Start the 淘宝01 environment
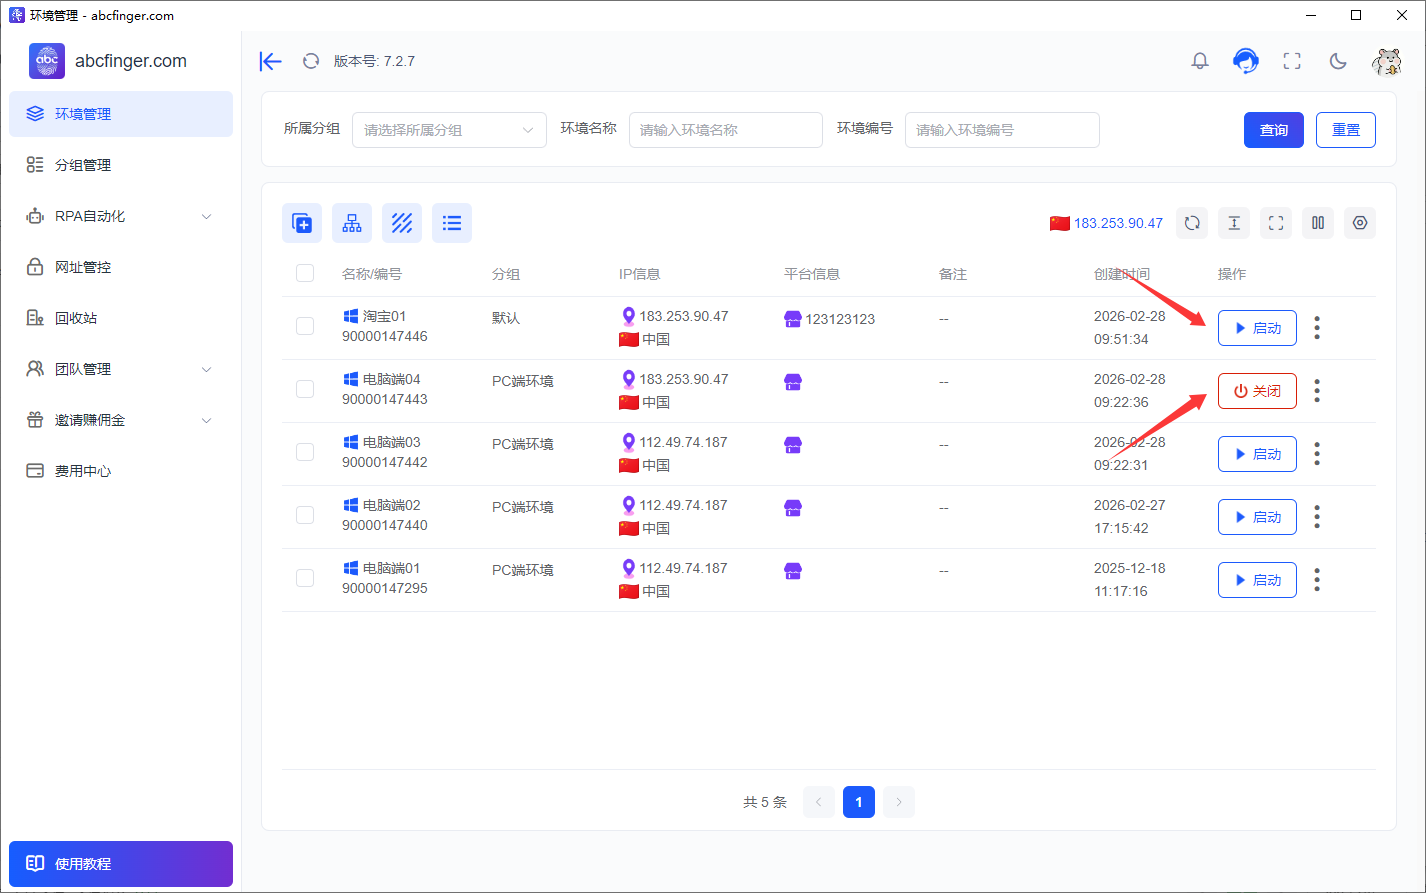The width and height of the screenshot is (1426, 893). coord(1257,328)
